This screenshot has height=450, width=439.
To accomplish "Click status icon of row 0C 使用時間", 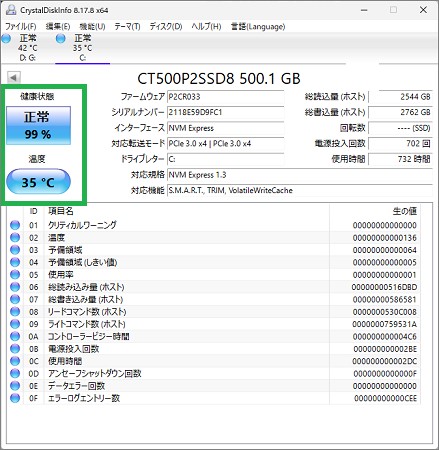I will (15, 361).
